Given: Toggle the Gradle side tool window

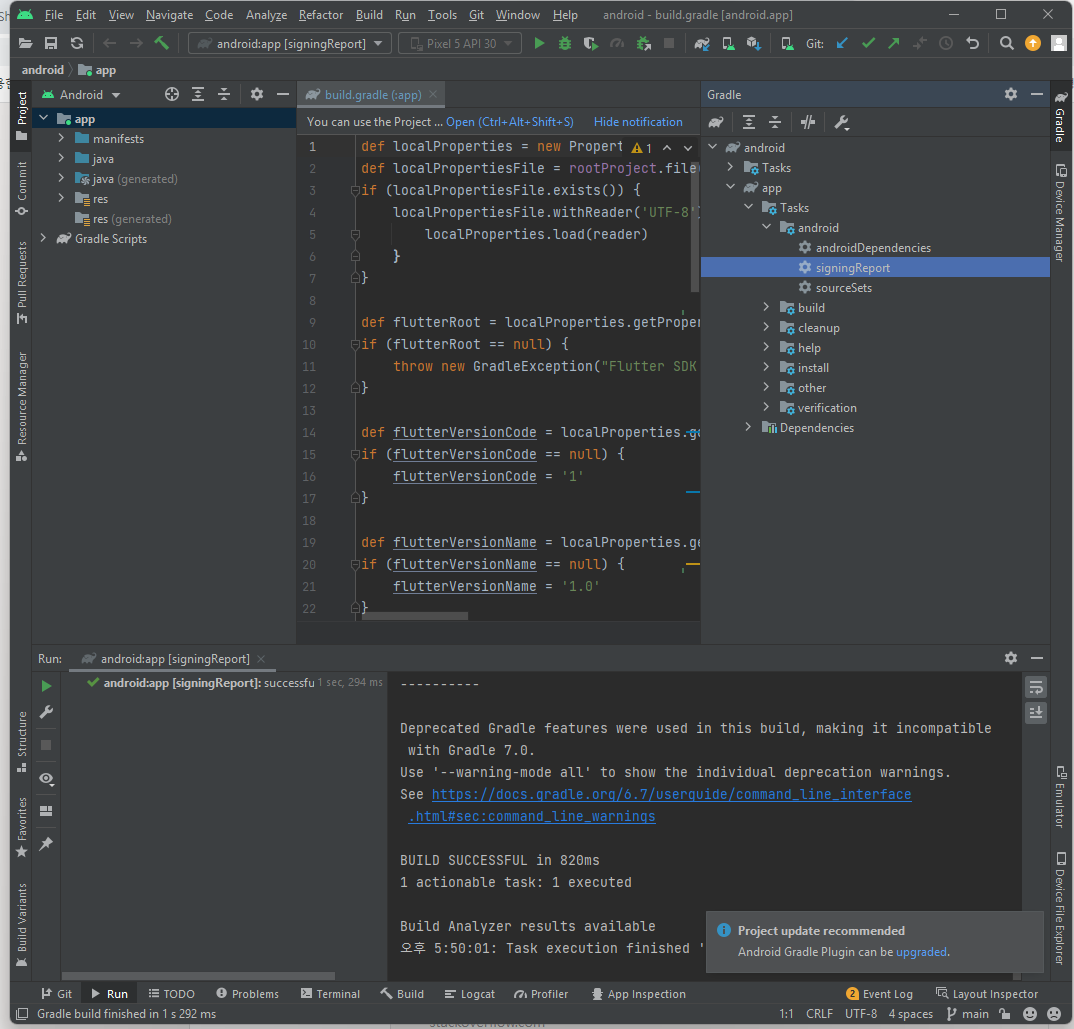Looking at the screenshot, I should [x=1060, y=116].
